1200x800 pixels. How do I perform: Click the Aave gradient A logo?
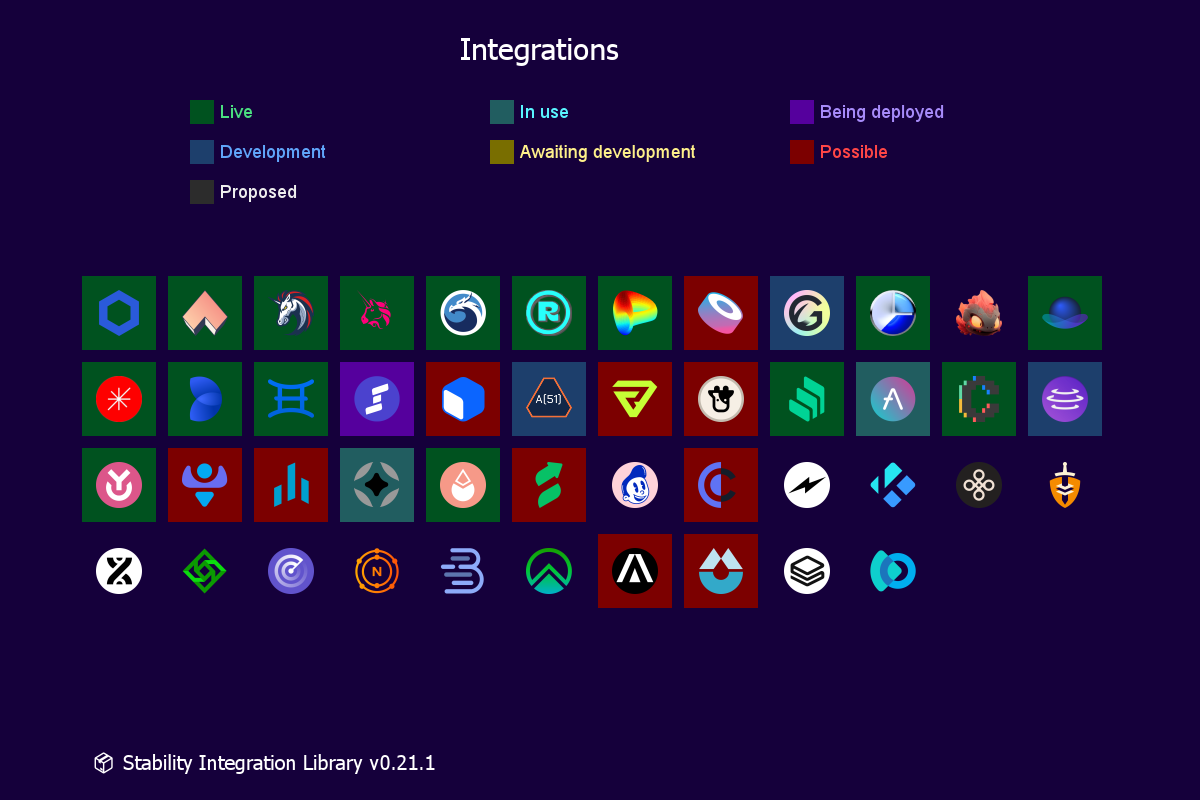pos(893,399)
